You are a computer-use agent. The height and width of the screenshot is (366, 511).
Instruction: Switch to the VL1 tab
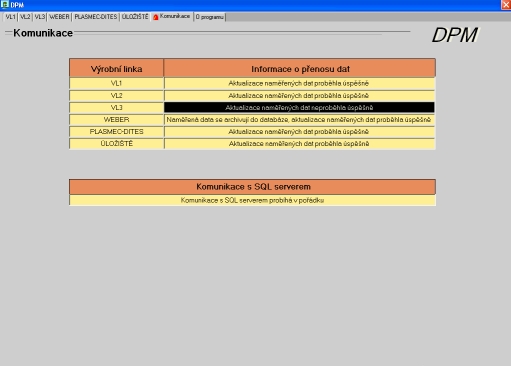click(10, 17)
